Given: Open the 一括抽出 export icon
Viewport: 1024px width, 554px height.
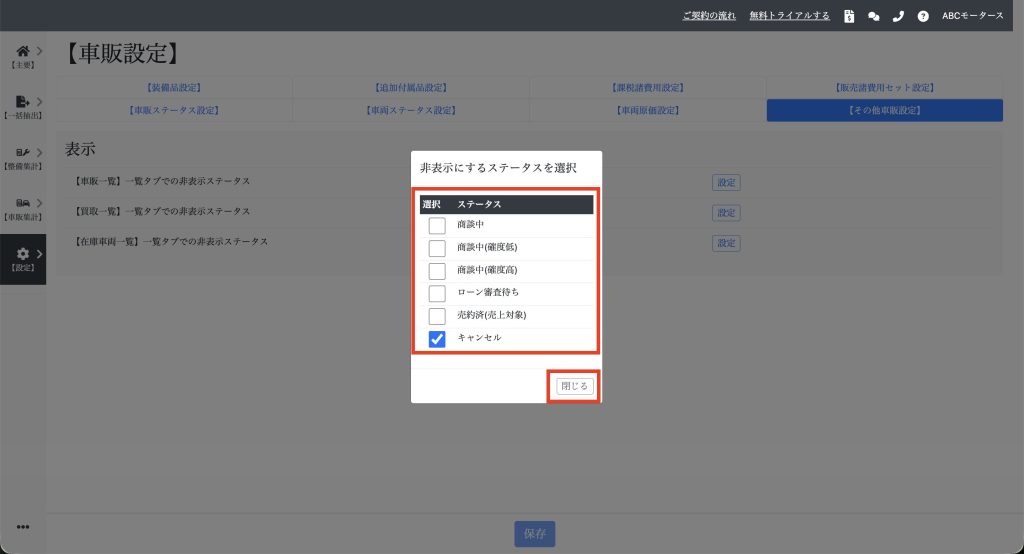Looking at the screenshot, I should pyautogui.click(x=23, y=102).
